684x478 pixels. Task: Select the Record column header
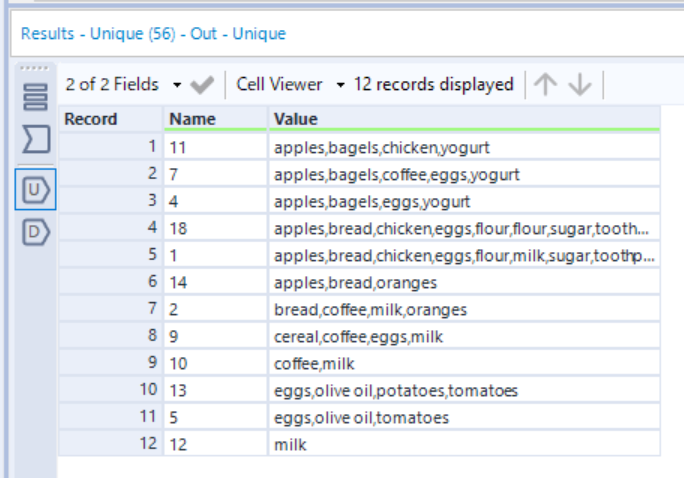[111, 119]
